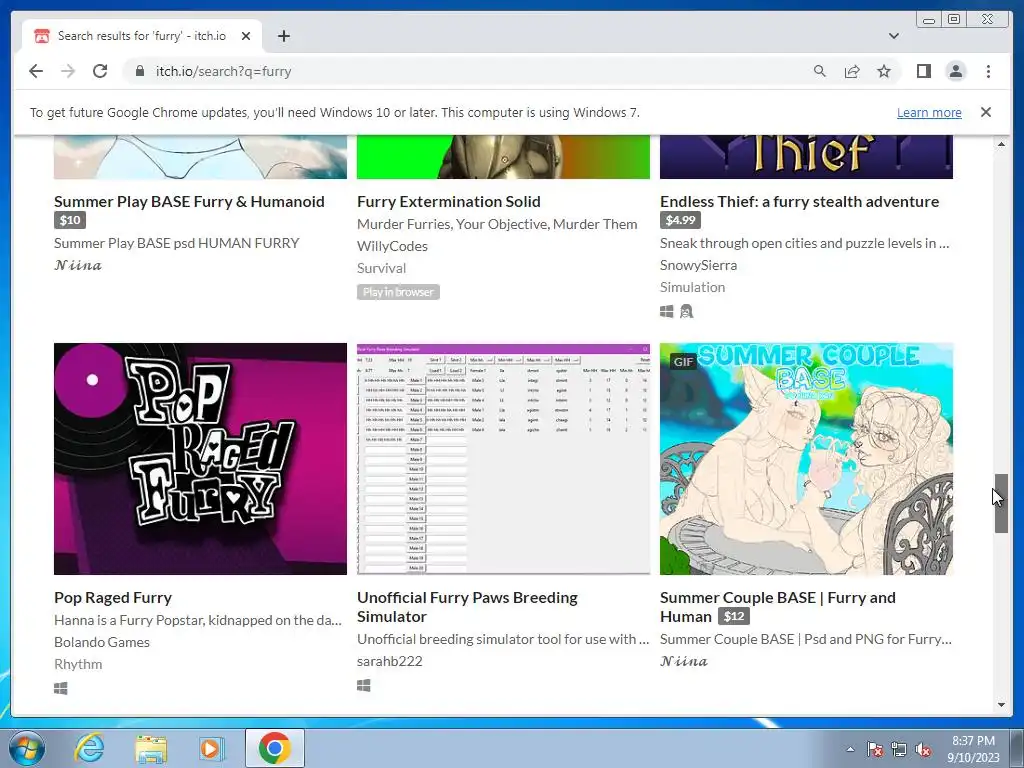The image size is (1024, 768).
Task: Bookmark this page with the star
Action: coord(884,71)
